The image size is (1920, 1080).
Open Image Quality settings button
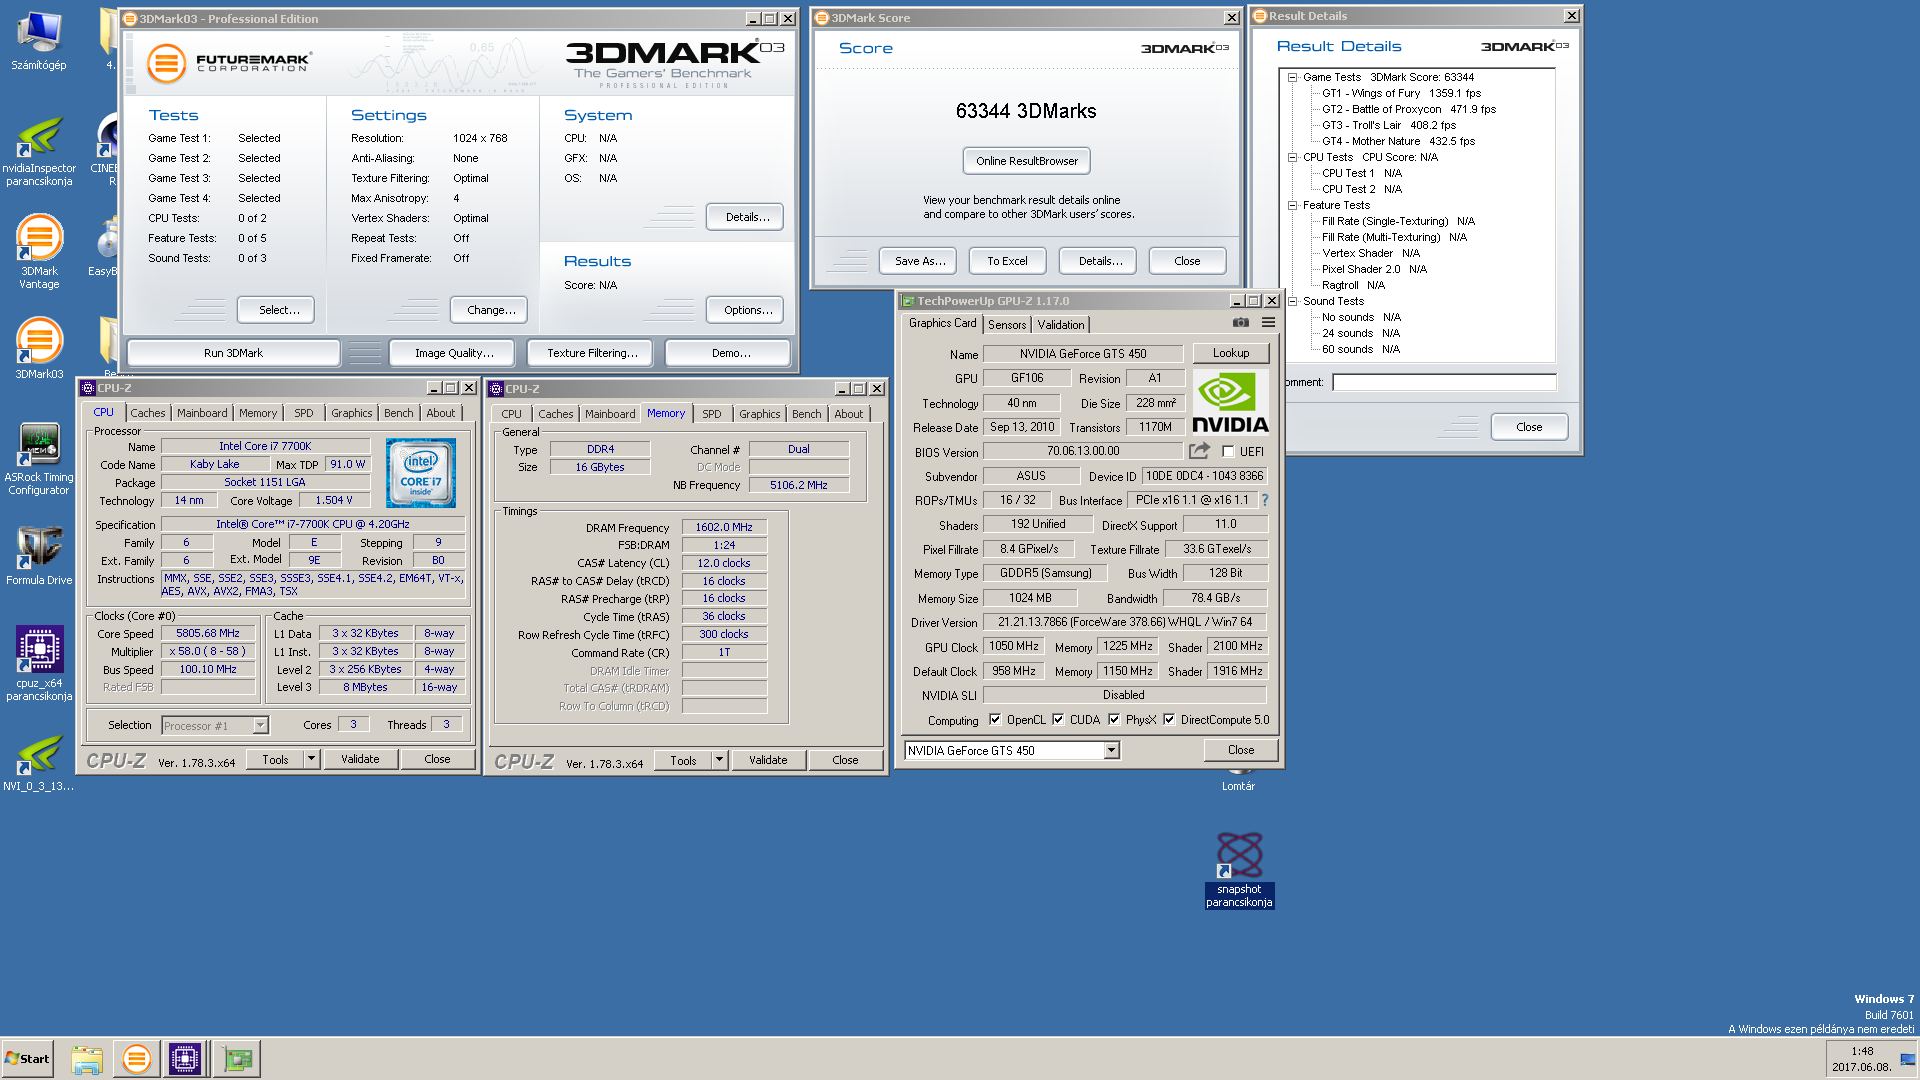point(454,353)
